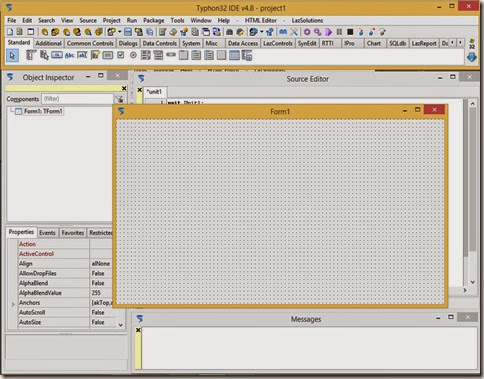Open the dropdown arrow after globe icon
The width and height of the screenshot is (484, 379).
pos(262,32)
